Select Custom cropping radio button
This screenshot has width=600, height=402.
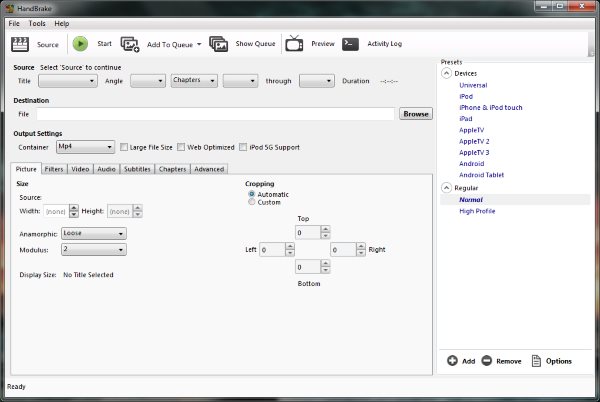pyautogui.click(x=251, y=202)
